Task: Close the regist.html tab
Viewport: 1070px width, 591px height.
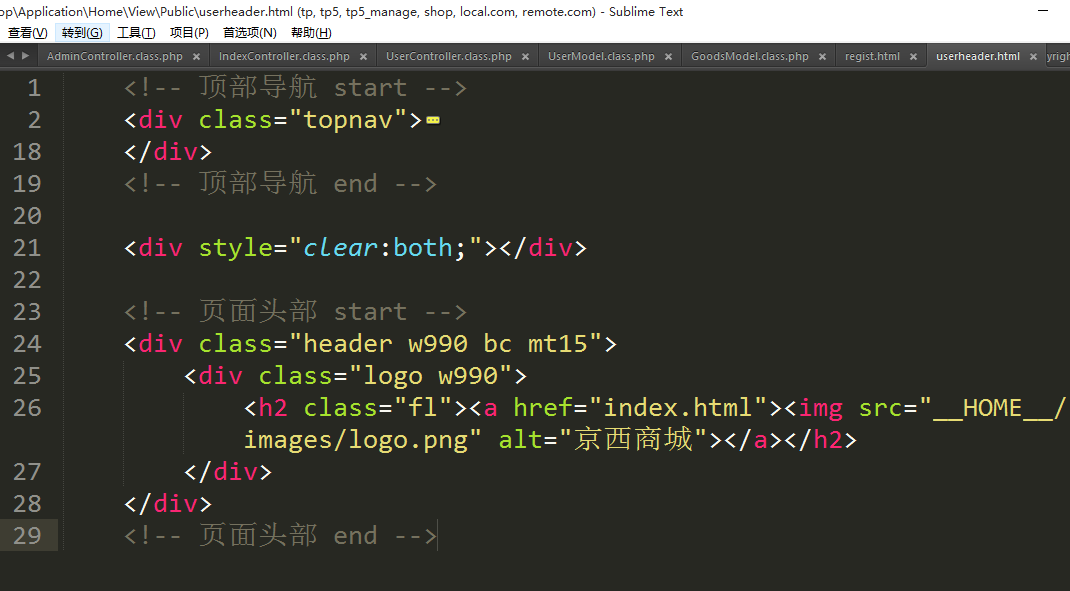Action: click(x=914, y=57)
